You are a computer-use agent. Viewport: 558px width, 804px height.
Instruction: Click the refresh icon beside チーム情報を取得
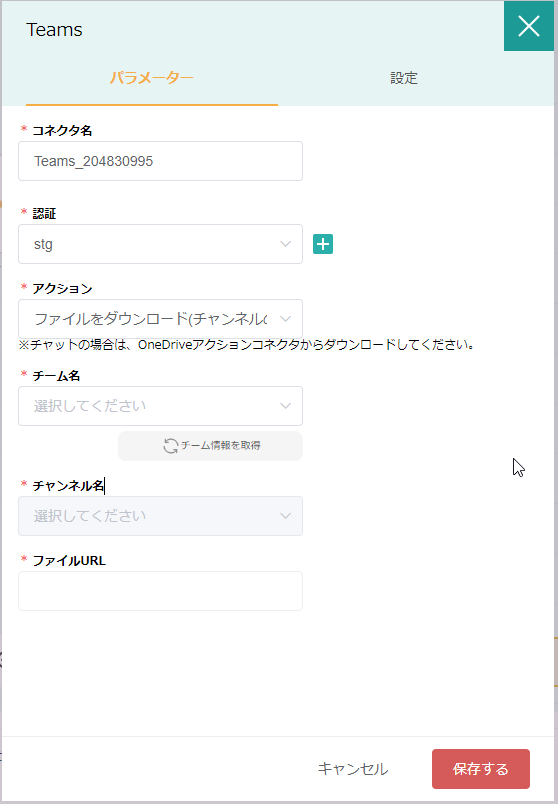coord(170,446)
